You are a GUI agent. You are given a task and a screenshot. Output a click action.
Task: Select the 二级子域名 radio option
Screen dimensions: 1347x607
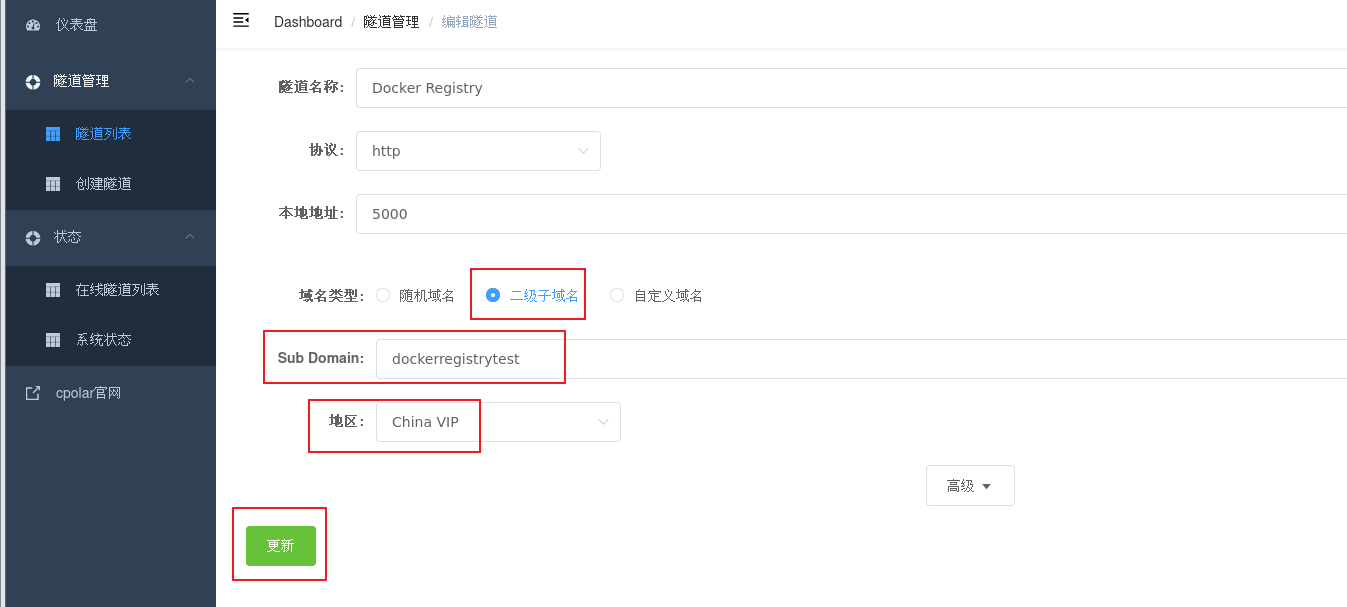tap(493, 295)
